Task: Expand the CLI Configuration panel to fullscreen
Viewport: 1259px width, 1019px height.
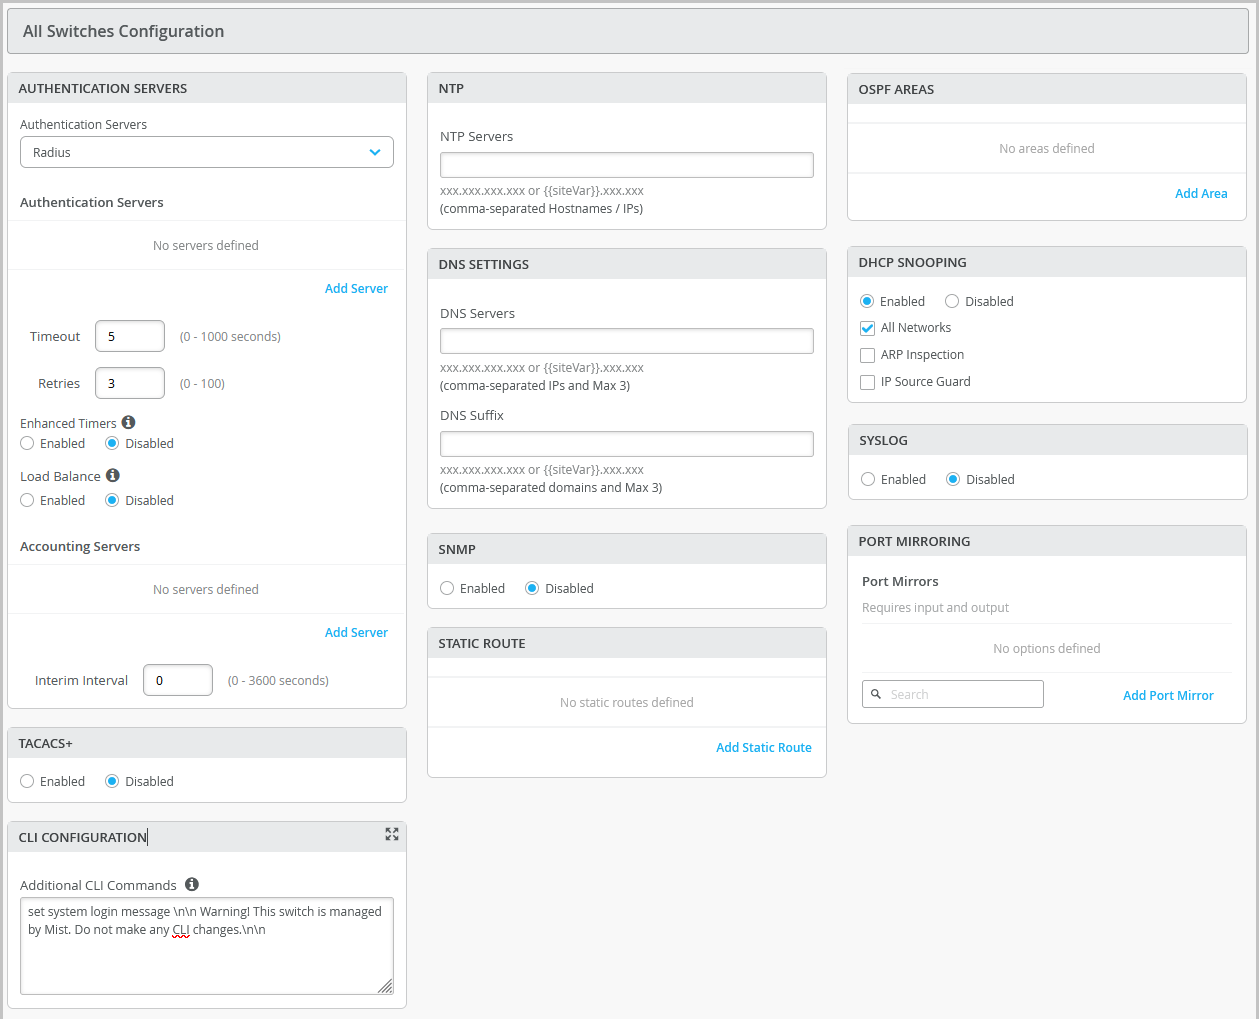Action: [392, 834]
